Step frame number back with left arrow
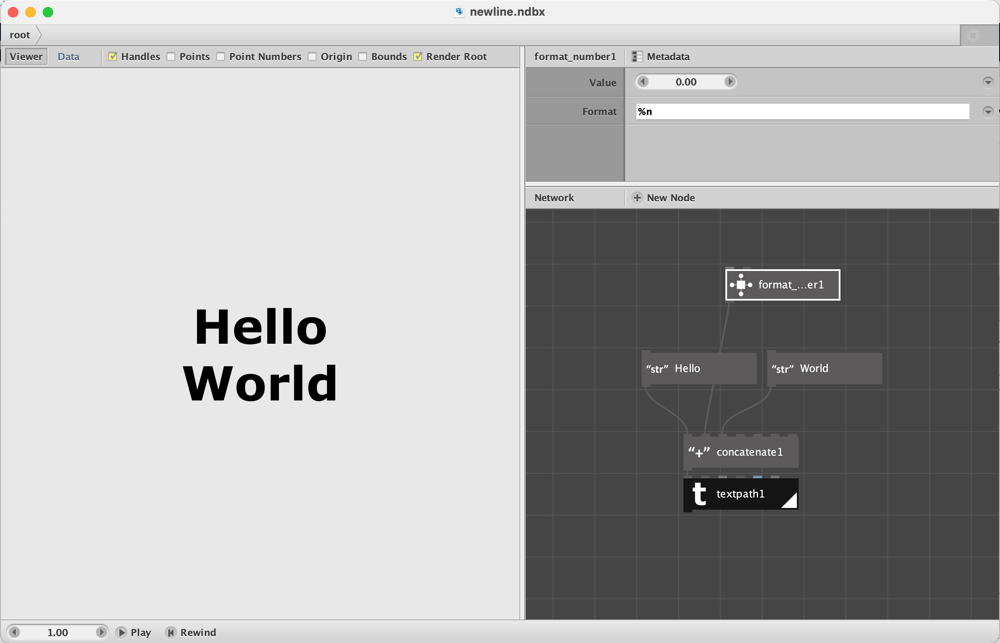The width and height of the screenshot is (1000, 643). coord(14,632)
